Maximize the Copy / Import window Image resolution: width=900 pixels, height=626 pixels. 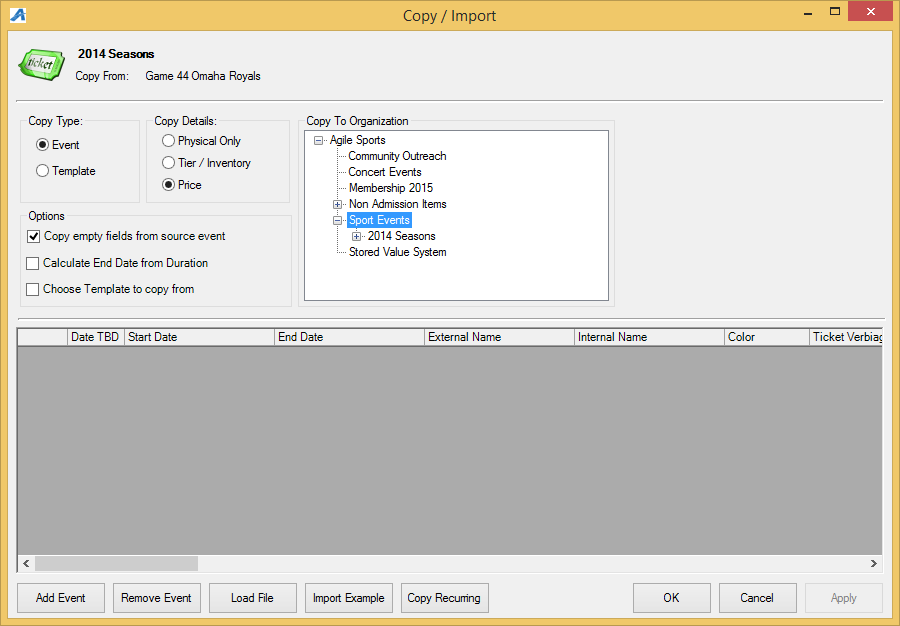[x=835, y=11]
